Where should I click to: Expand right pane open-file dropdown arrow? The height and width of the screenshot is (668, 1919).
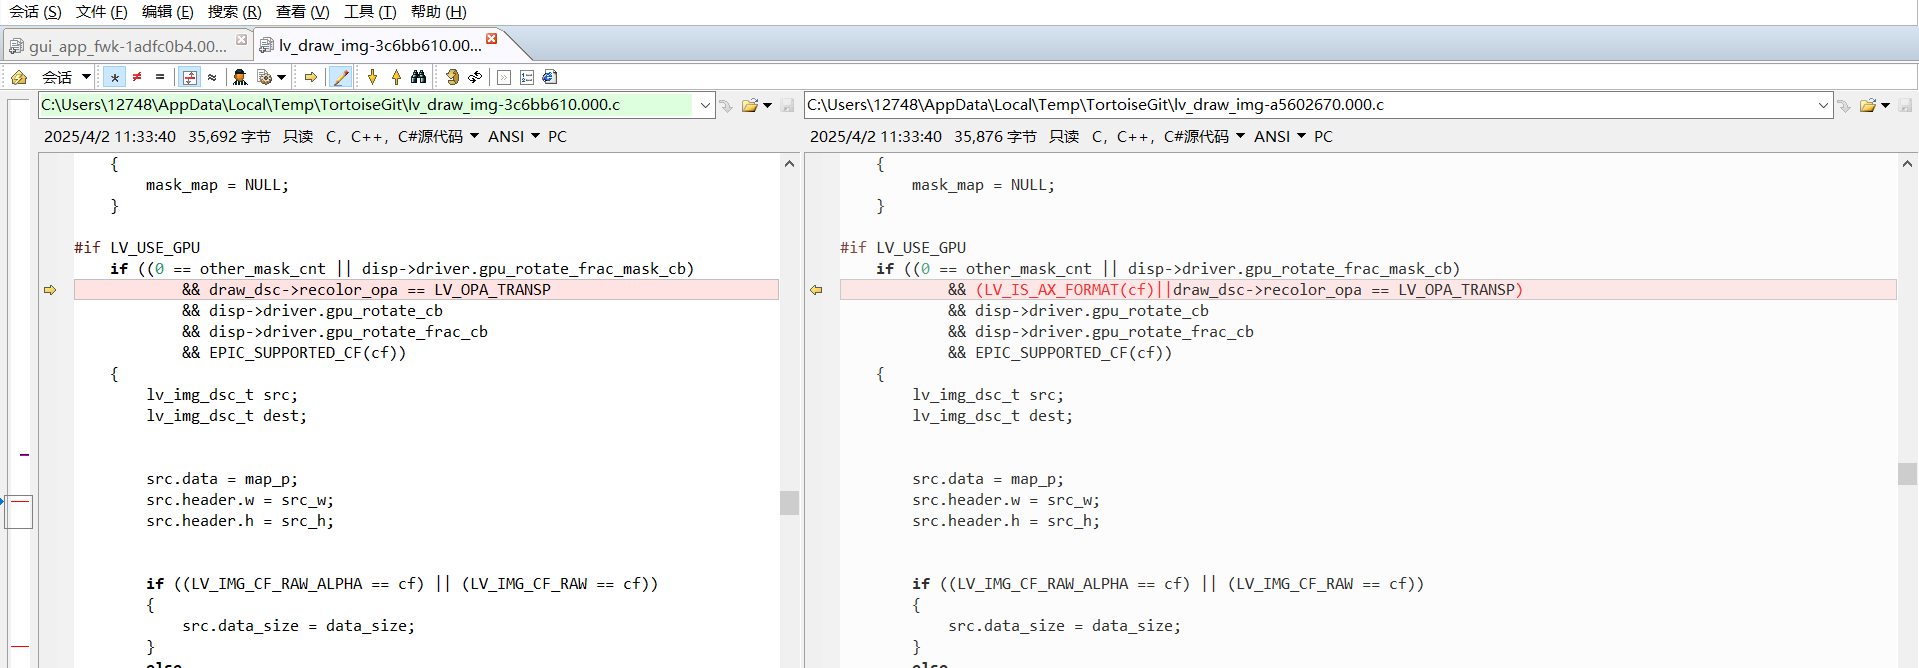(x=1885, y=105)
